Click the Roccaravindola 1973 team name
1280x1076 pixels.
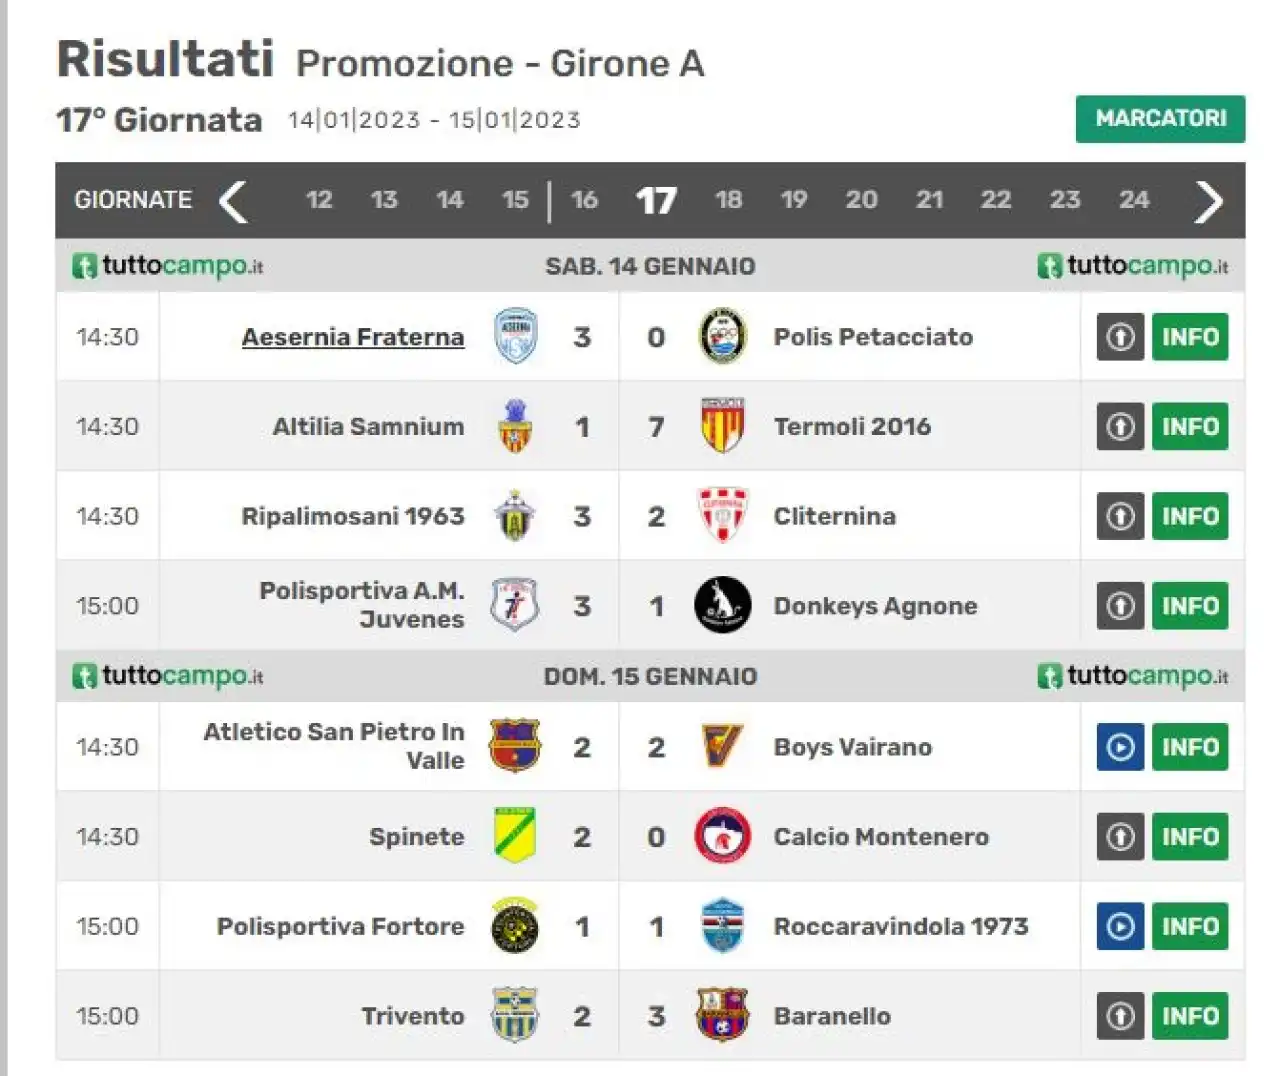point(900,926)
